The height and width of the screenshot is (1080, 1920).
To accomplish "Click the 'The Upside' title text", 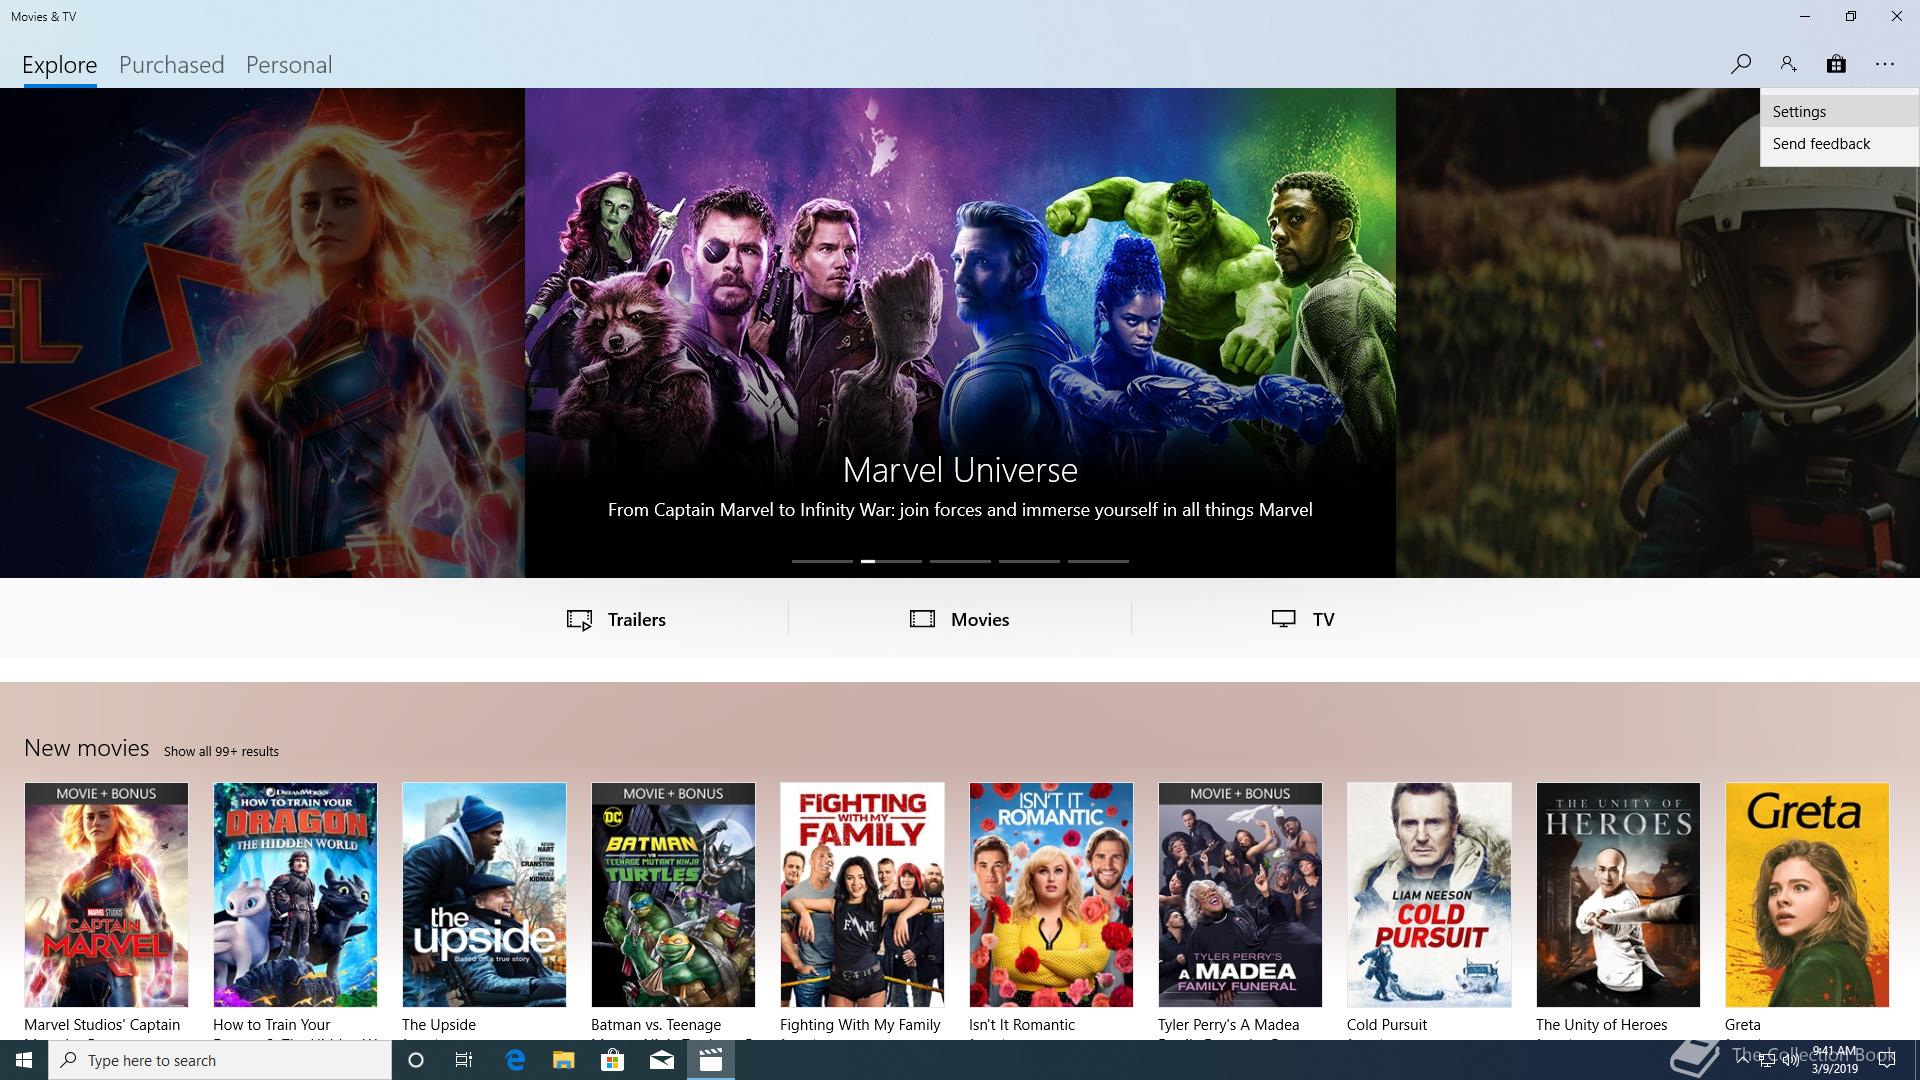I will [x=439, y=1025].
